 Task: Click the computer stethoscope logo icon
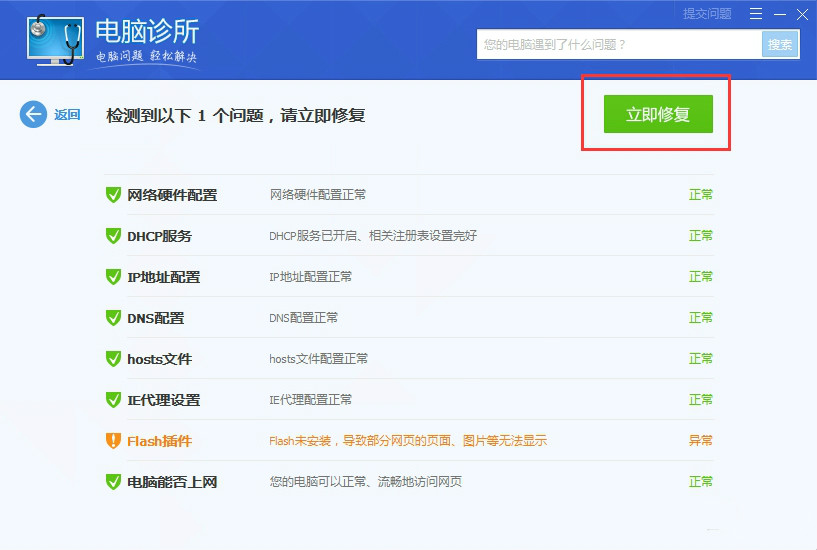[55, 40]
